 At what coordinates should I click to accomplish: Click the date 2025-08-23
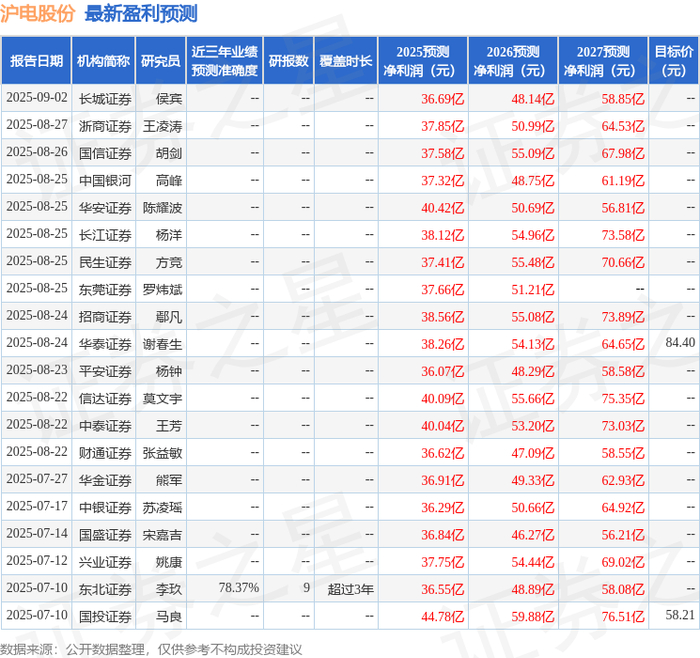(37, 370)
